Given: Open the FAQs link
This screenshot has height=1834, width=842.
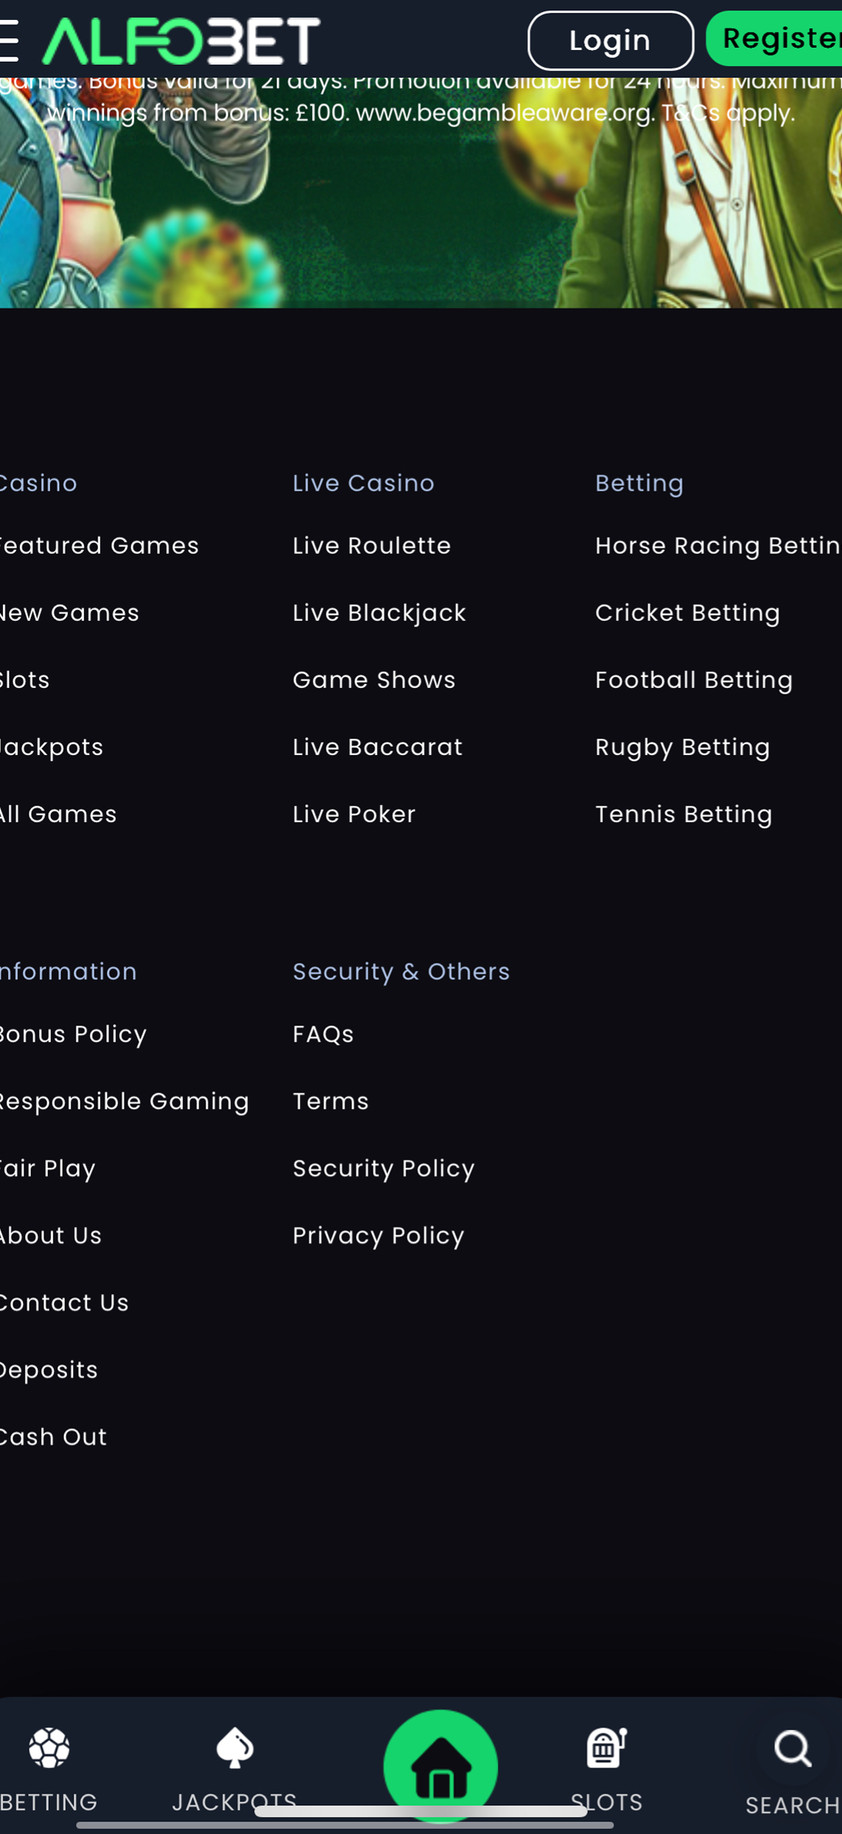Looking at the screenshot, I should pos(323,1034).
